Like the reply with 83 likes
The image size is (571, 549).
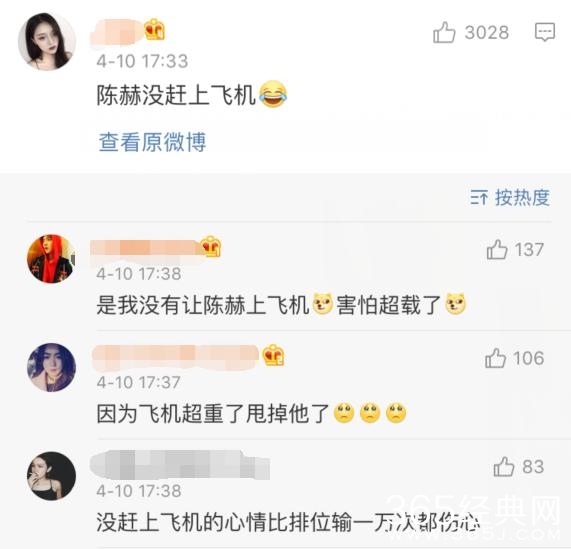504,467
